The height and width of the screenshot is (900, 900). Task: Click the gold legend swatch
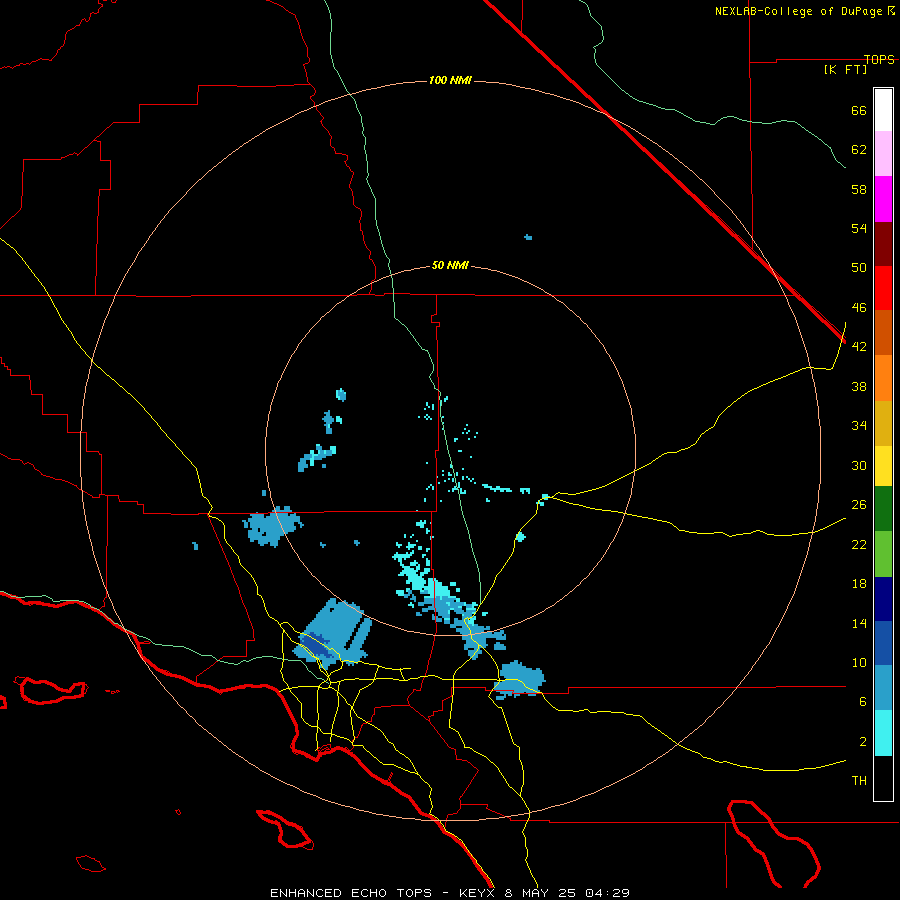(x=883, y=423)
